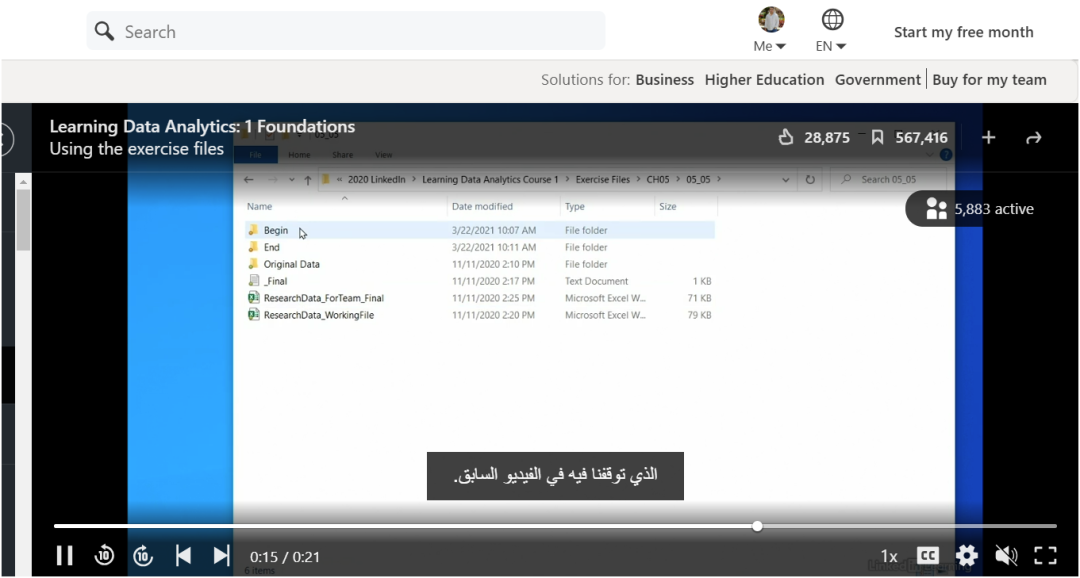
Task: Click the Learning Data Analytics Course 1 breadcrumb
Action: (490, 179)
